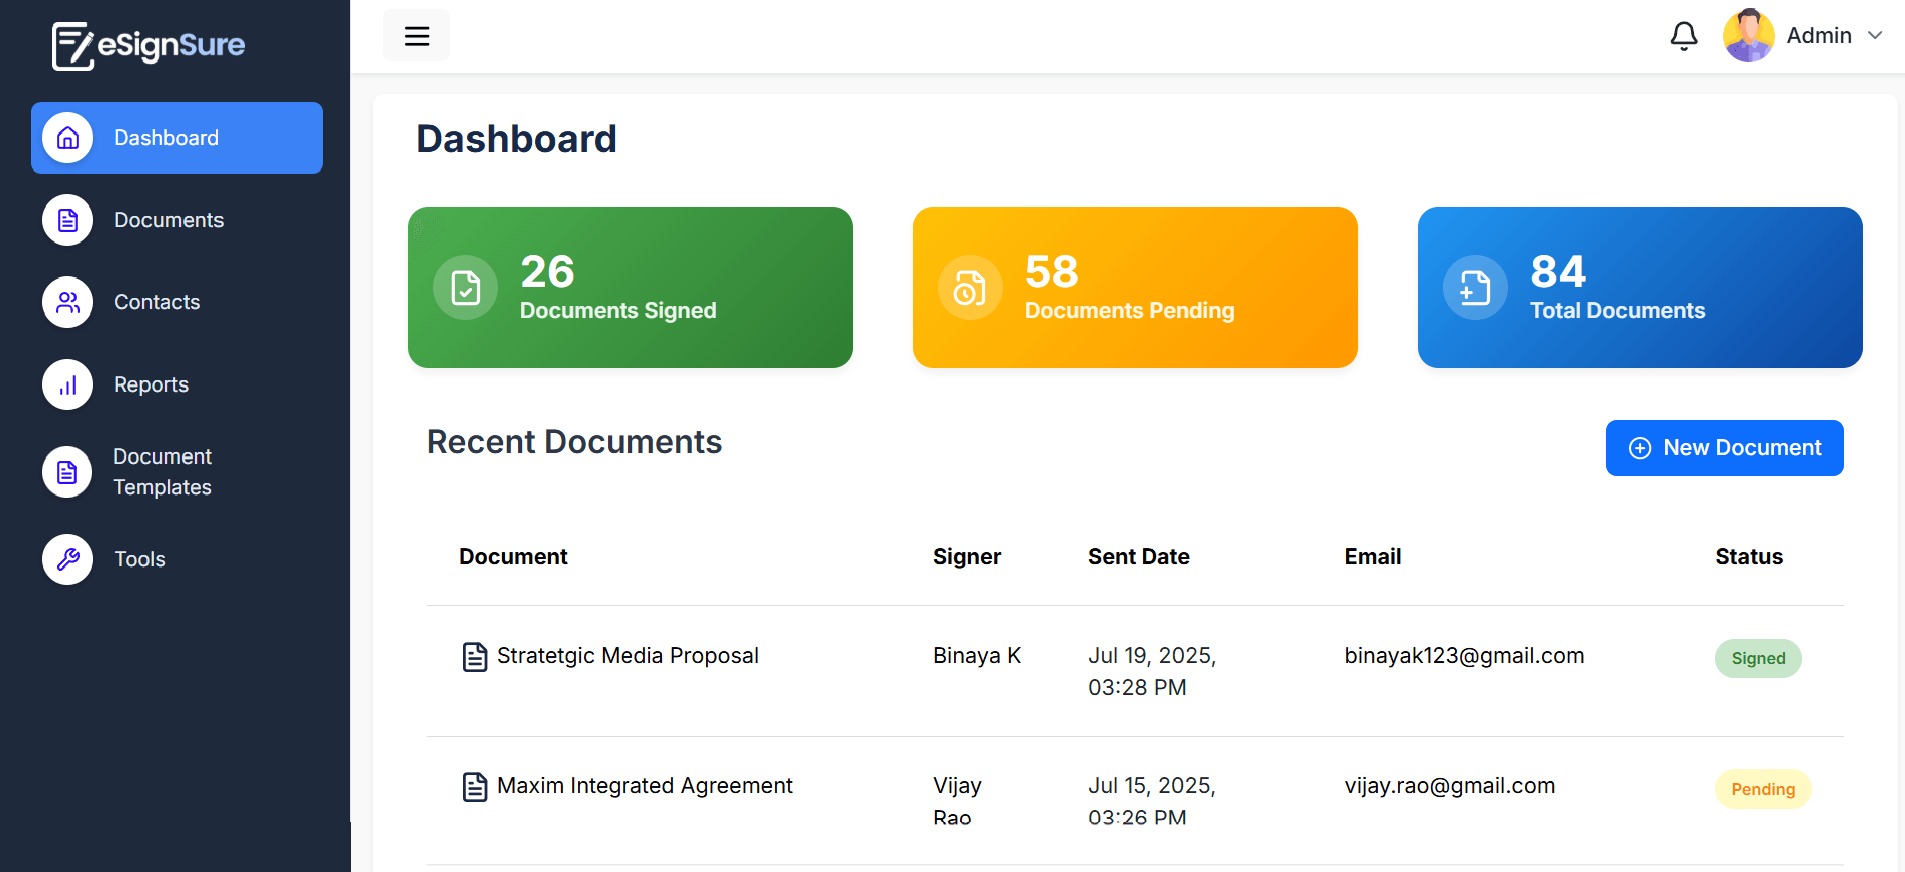This screenshot has width=1905, height=872.
Task: Click the Documents Signed green card
Action: [630, 288]
